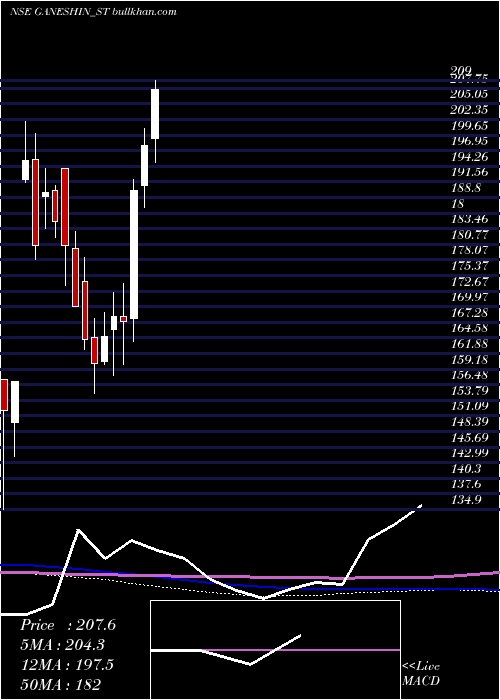Click the 50MA : 182 readout
The width and height of the screenshot is (500, 700).
60,684
